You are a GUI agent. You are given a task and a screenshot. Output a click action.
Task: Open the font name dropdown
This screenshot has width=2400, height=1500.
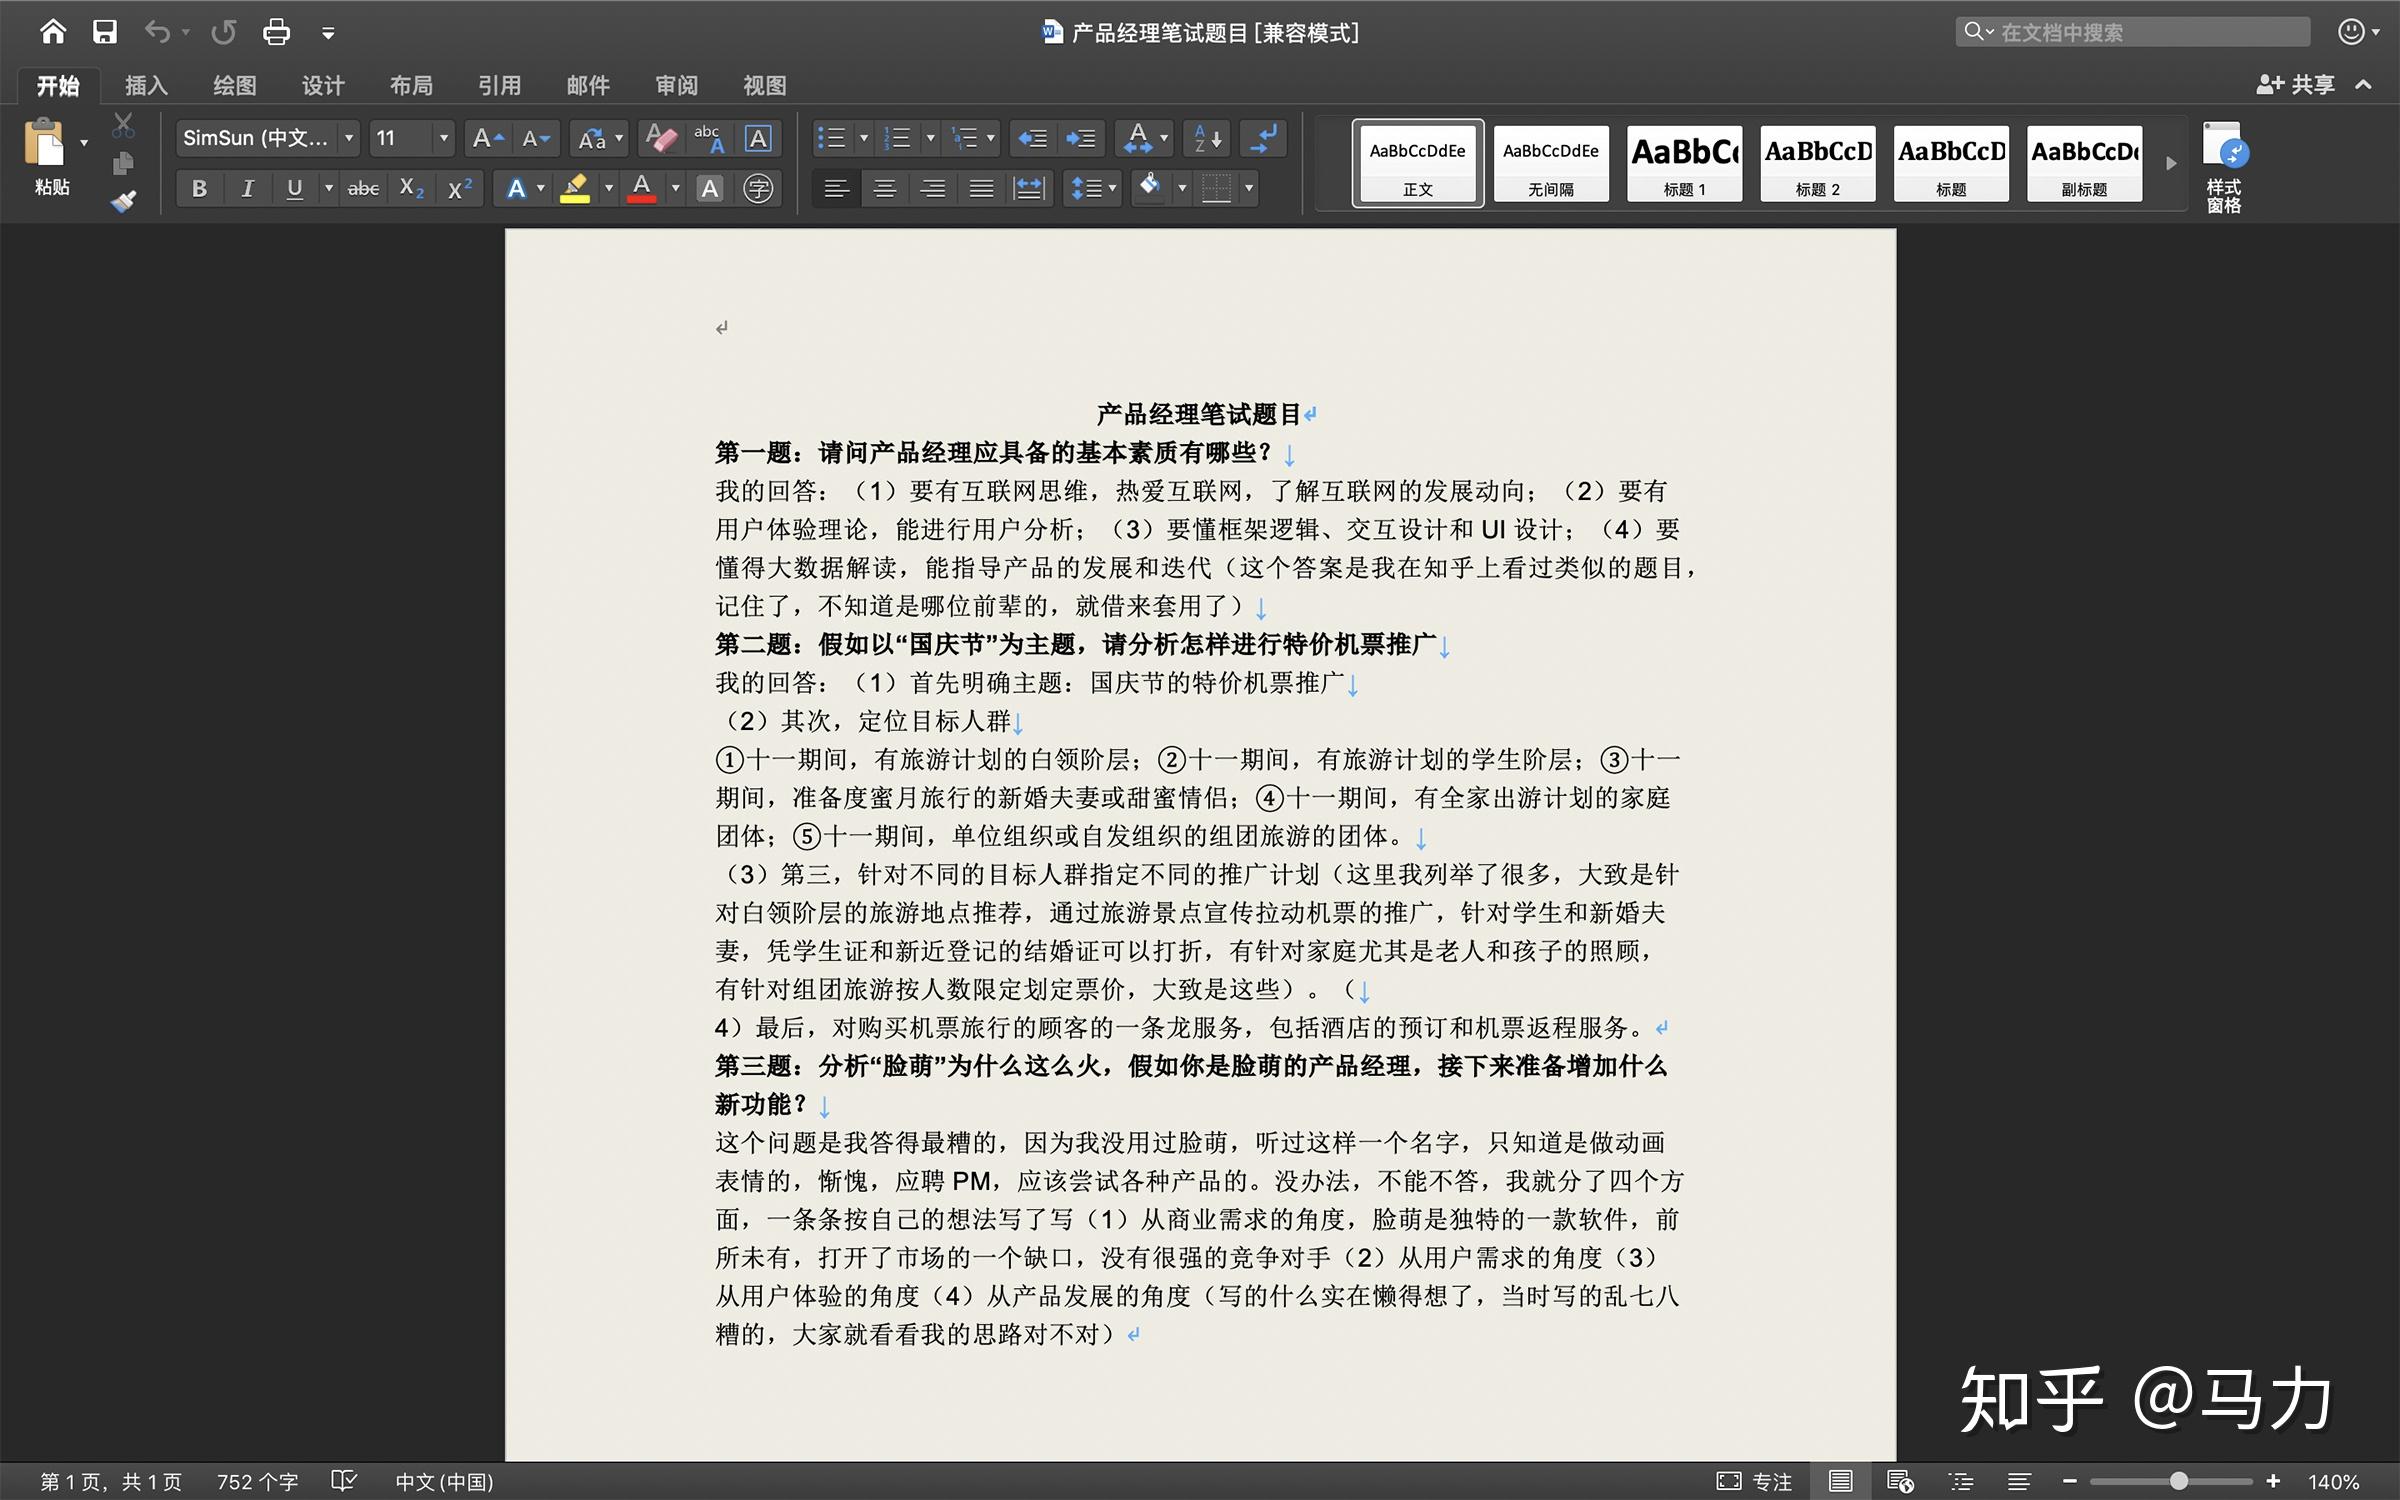click(x=348, y=138)
